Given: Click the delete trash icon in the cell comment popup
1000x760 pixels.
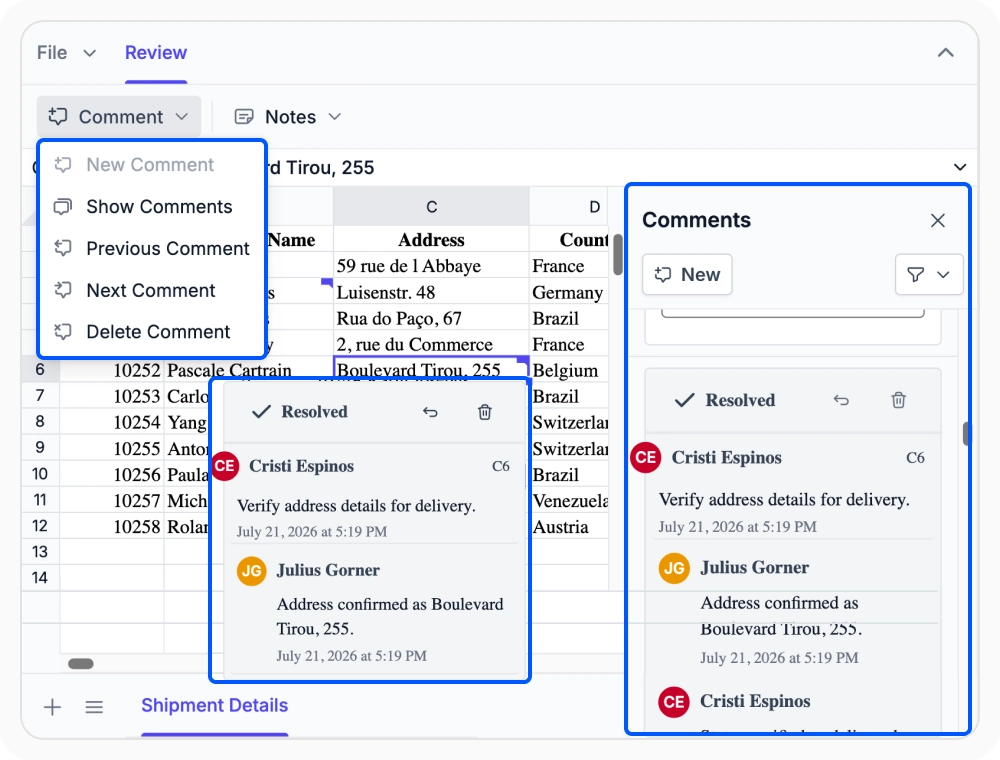Looking at the screenshot, I should [485, 412].
